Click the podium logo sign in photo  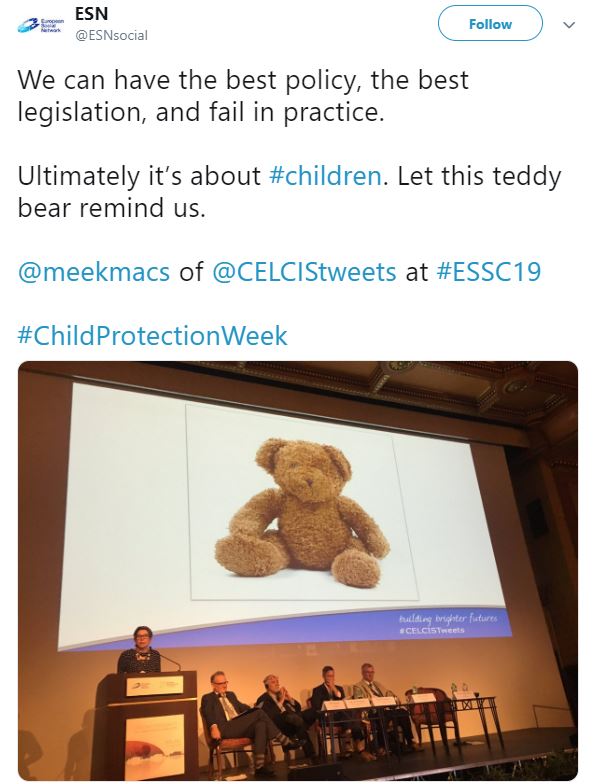pos(154,686)
